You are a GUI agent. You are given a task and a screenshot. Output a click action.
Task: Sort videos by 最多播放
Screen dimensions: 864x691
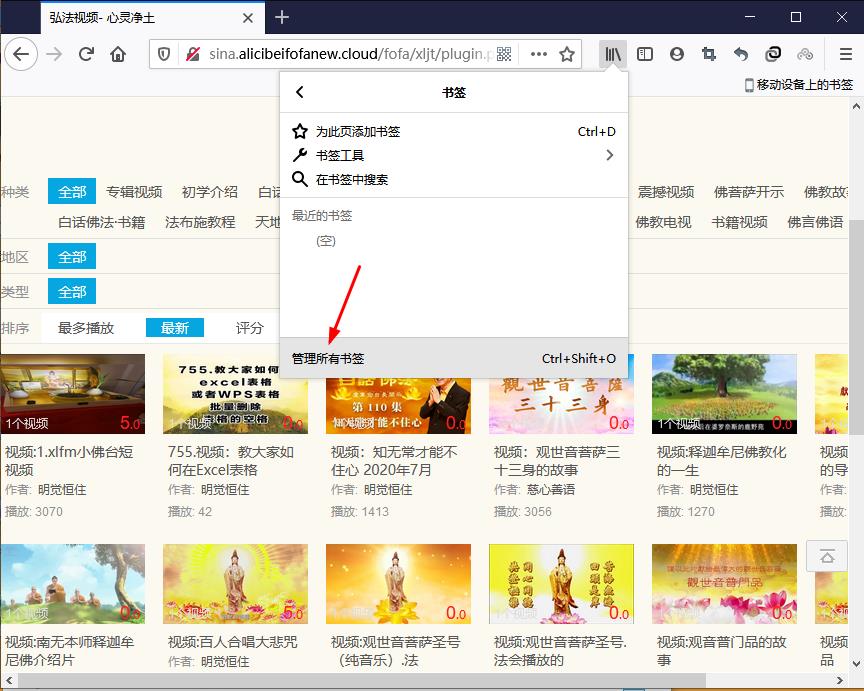tap(86, 328)
